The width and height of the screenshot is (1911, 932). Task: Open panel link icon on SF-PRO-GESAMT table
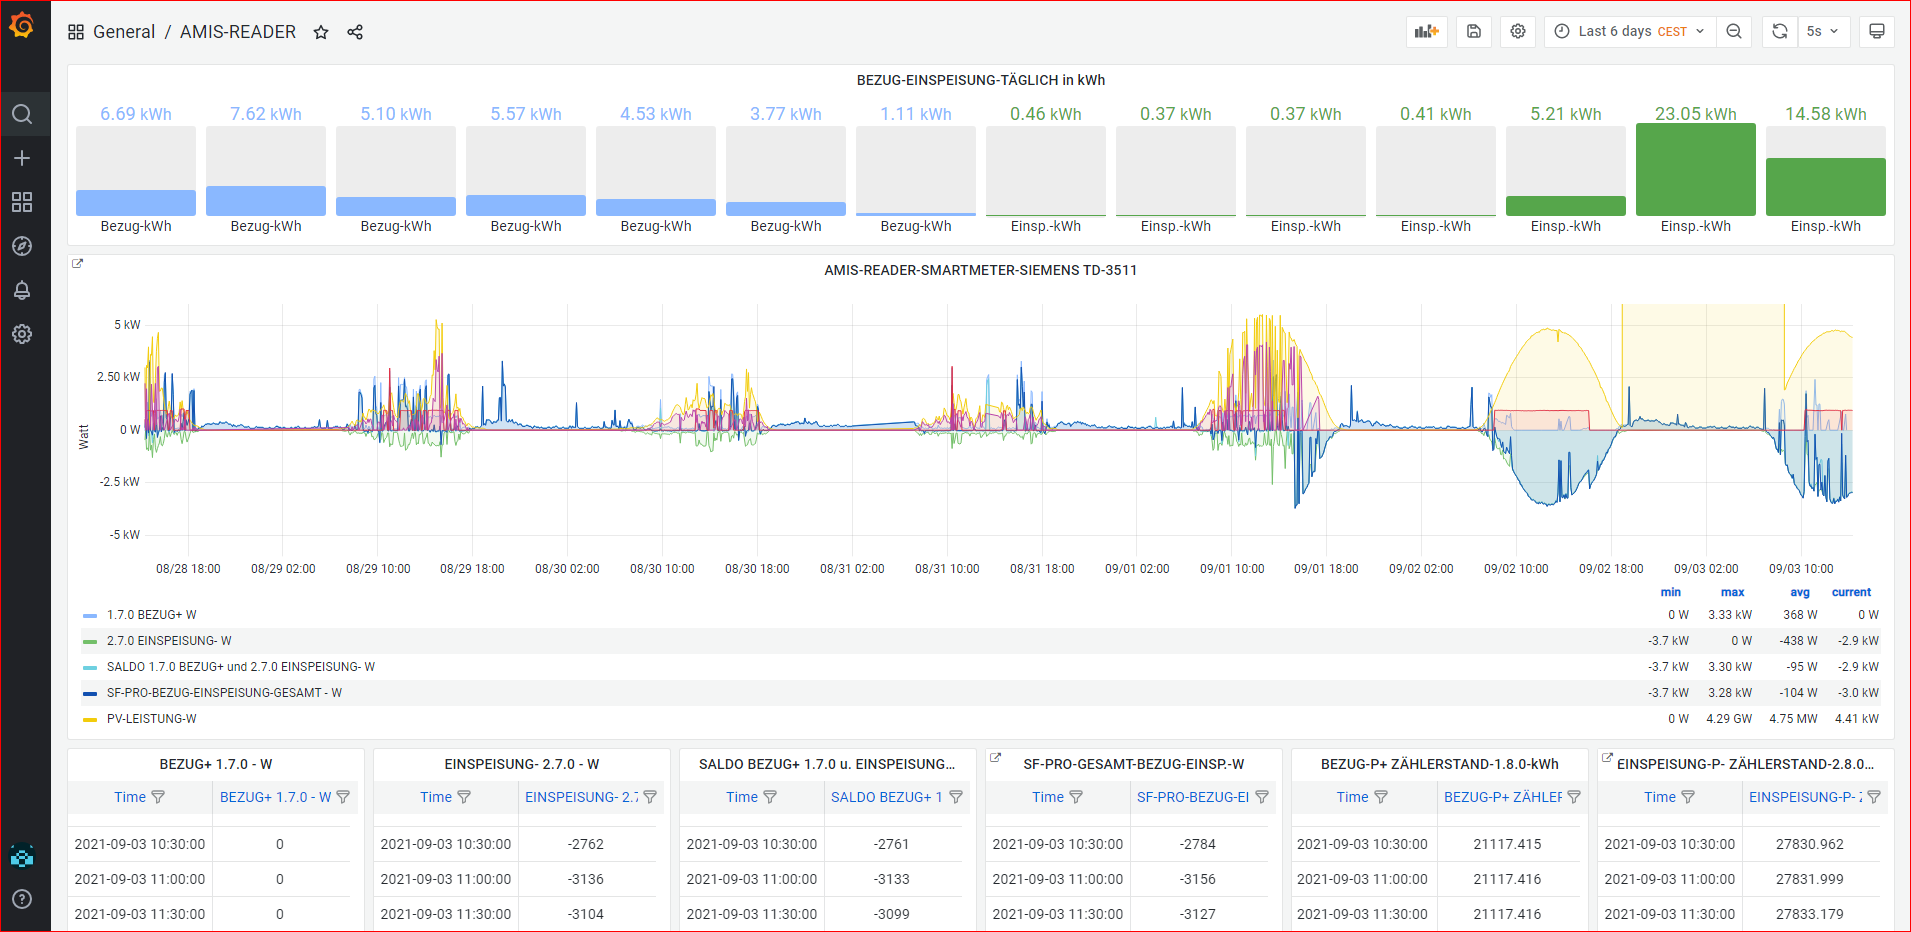tap(995, 758)
